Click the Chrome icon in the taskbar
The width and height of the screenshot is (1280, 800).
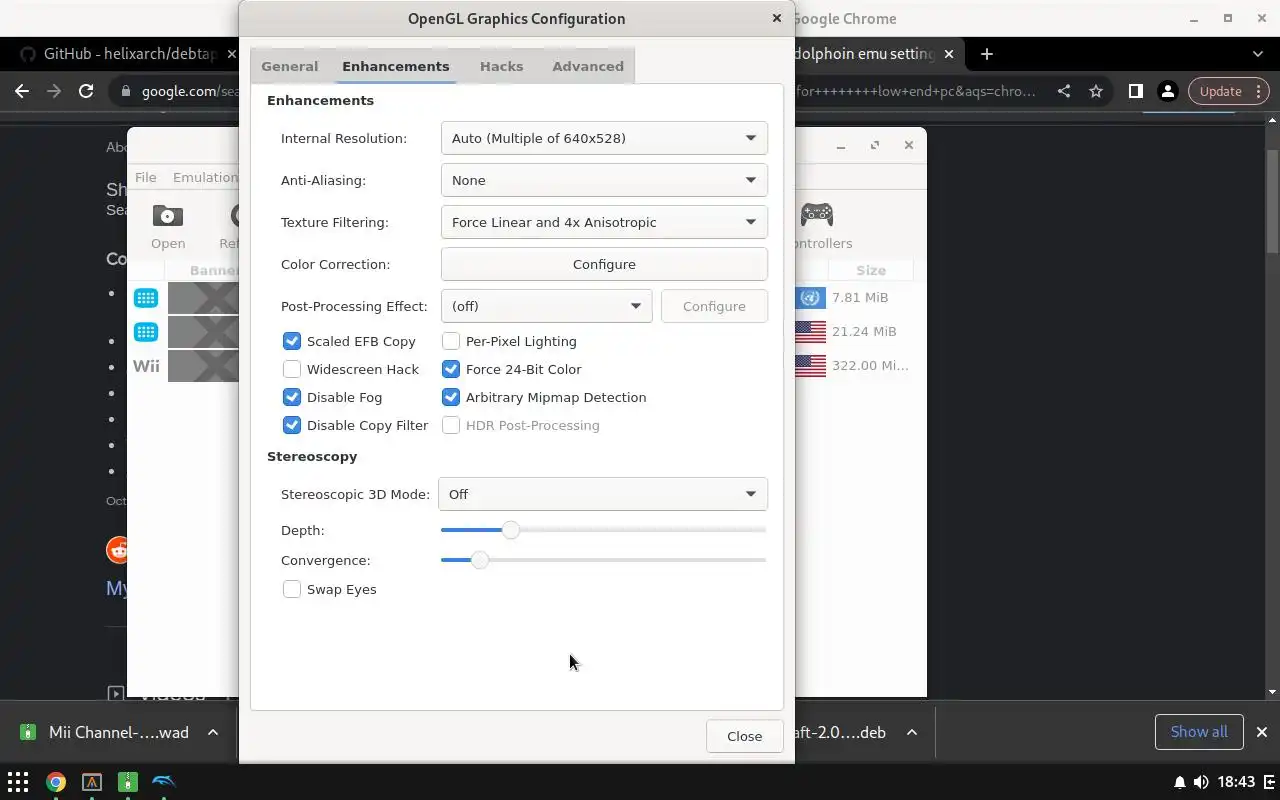click(56, 782)
